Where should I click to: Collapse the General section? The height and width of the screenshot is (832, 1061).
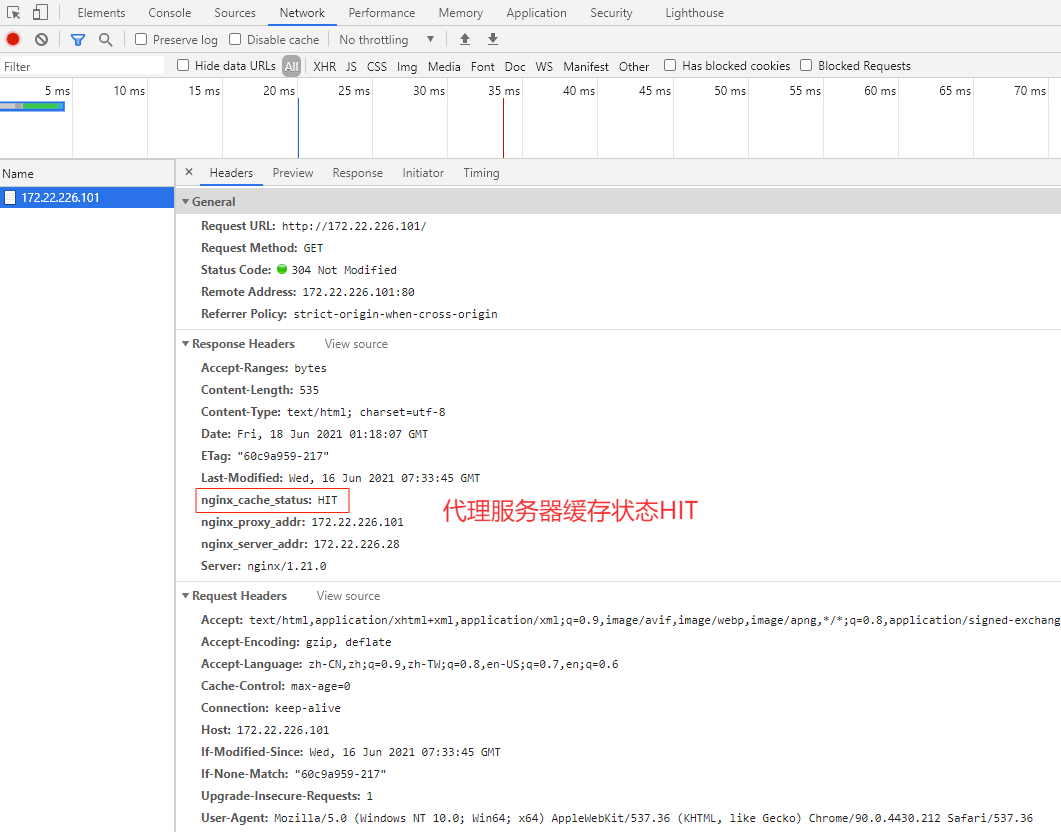185,202
